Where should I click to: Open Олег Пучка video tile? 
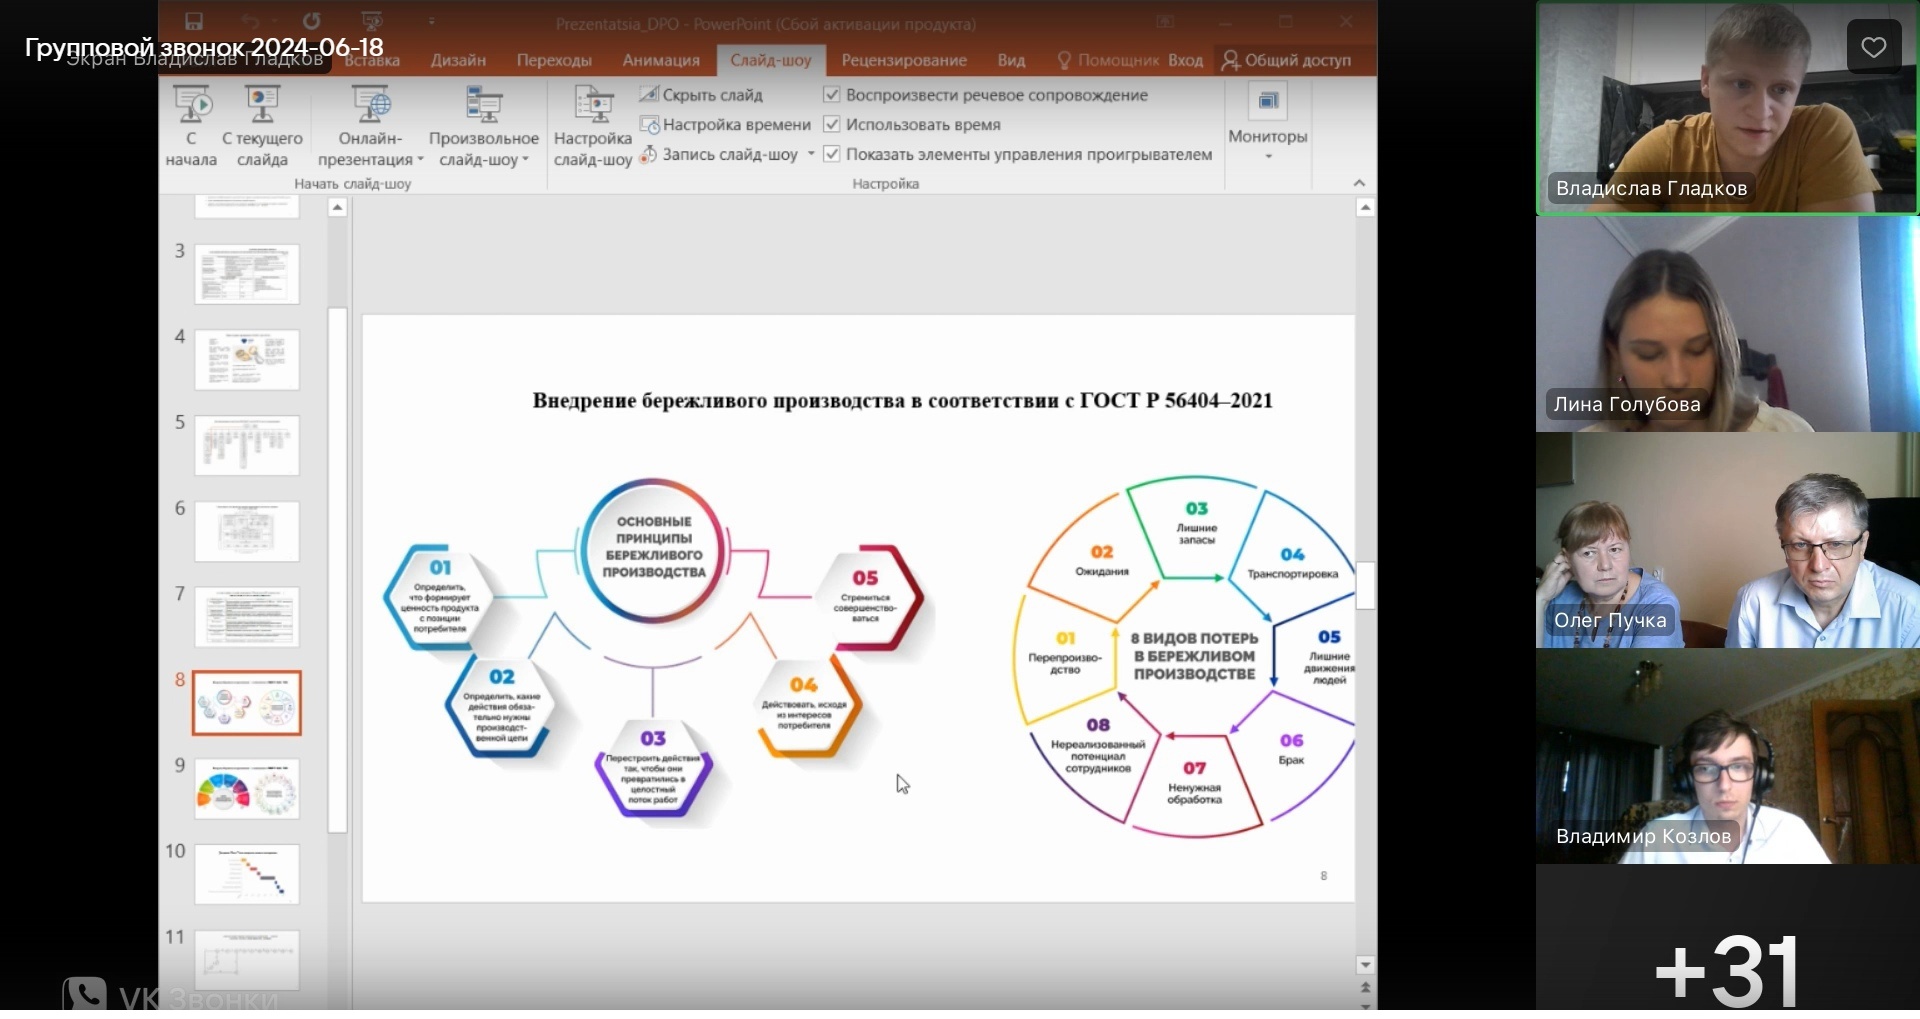pyautogui.click(x=1727, y=540)
